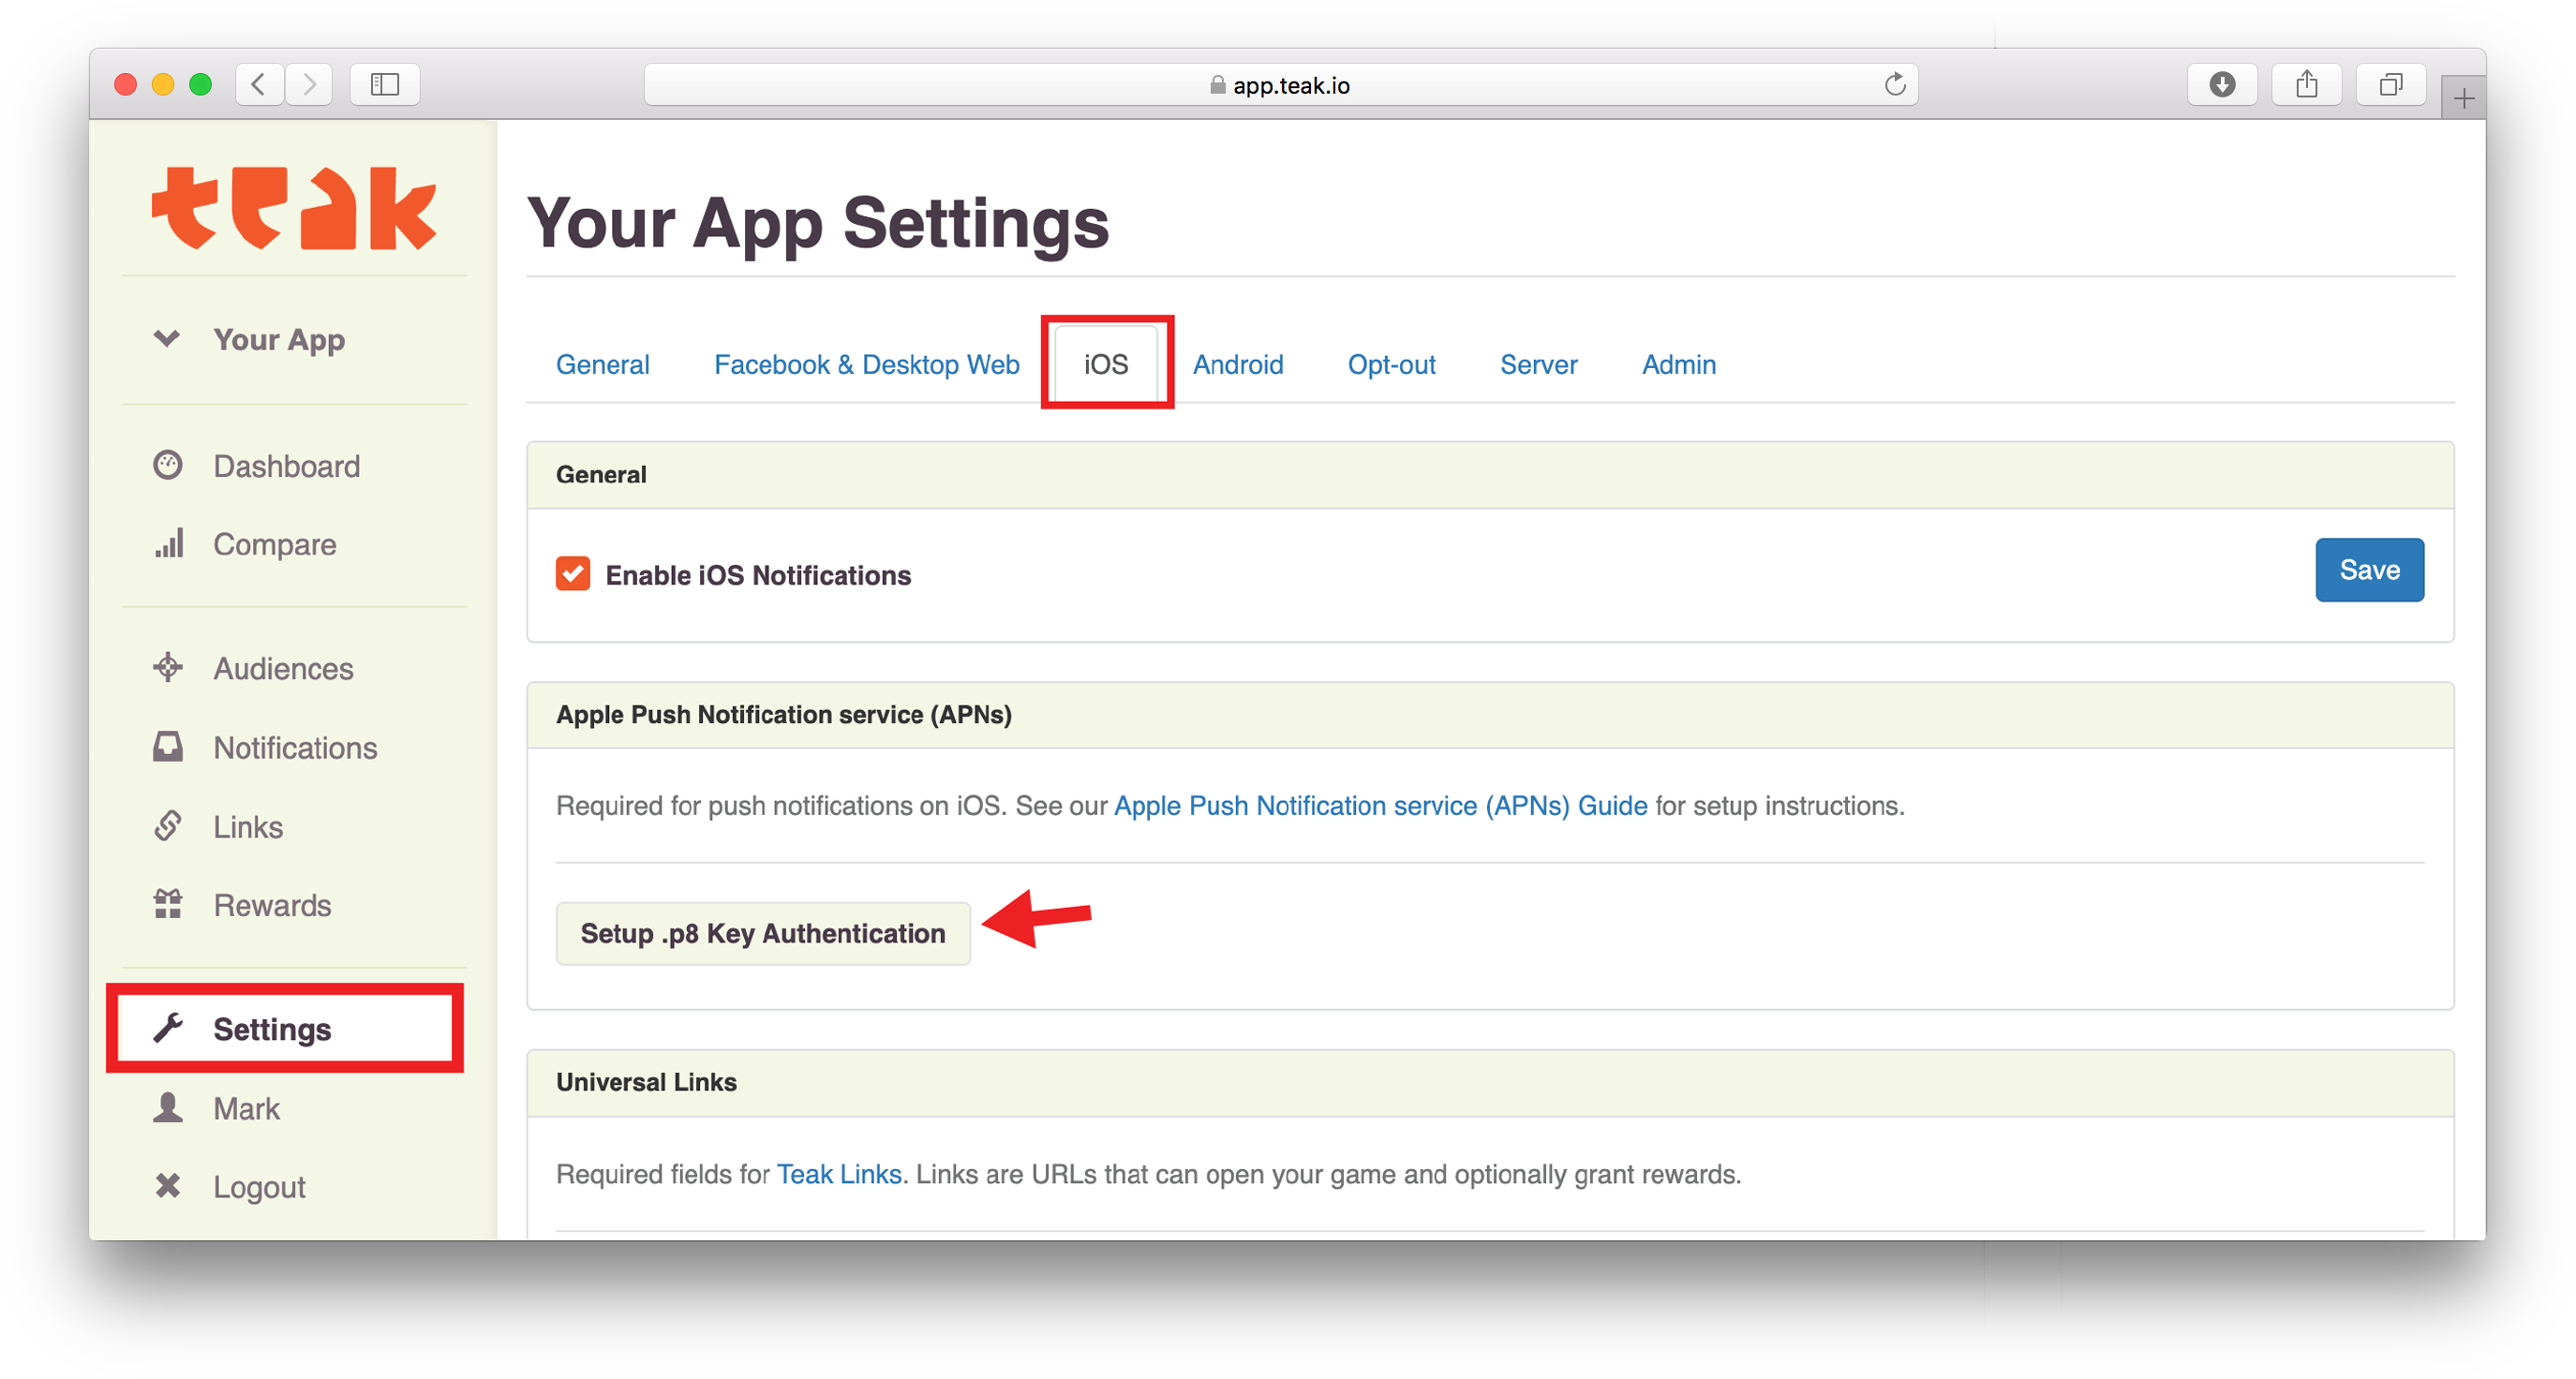Open a new tab with plus button
Screen dimensions: 2576x1379
click(x=2463, y=98)
